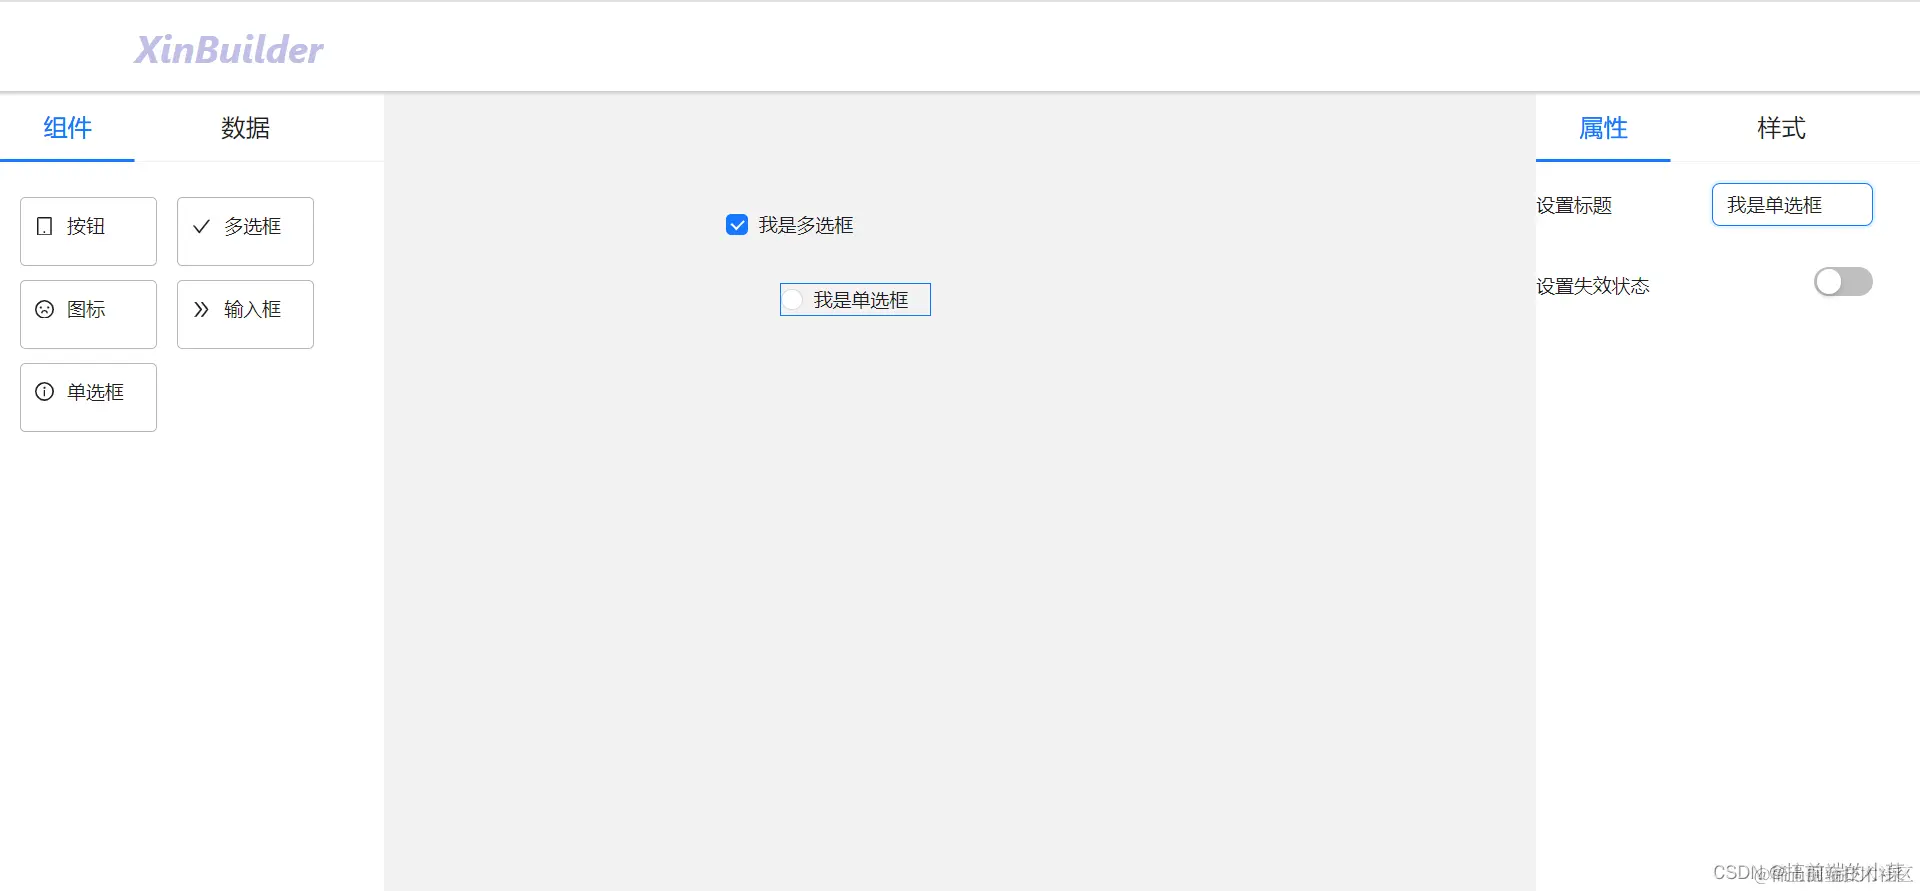1920x891 pixels.
Task: Add the 输入框 component
Action: click(245, 314)
